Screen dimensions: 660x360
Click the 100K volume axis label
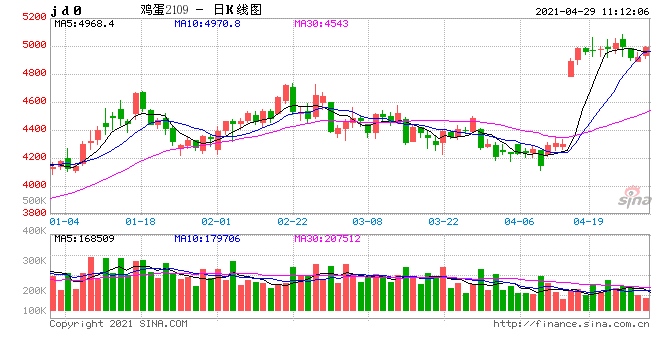34,310
